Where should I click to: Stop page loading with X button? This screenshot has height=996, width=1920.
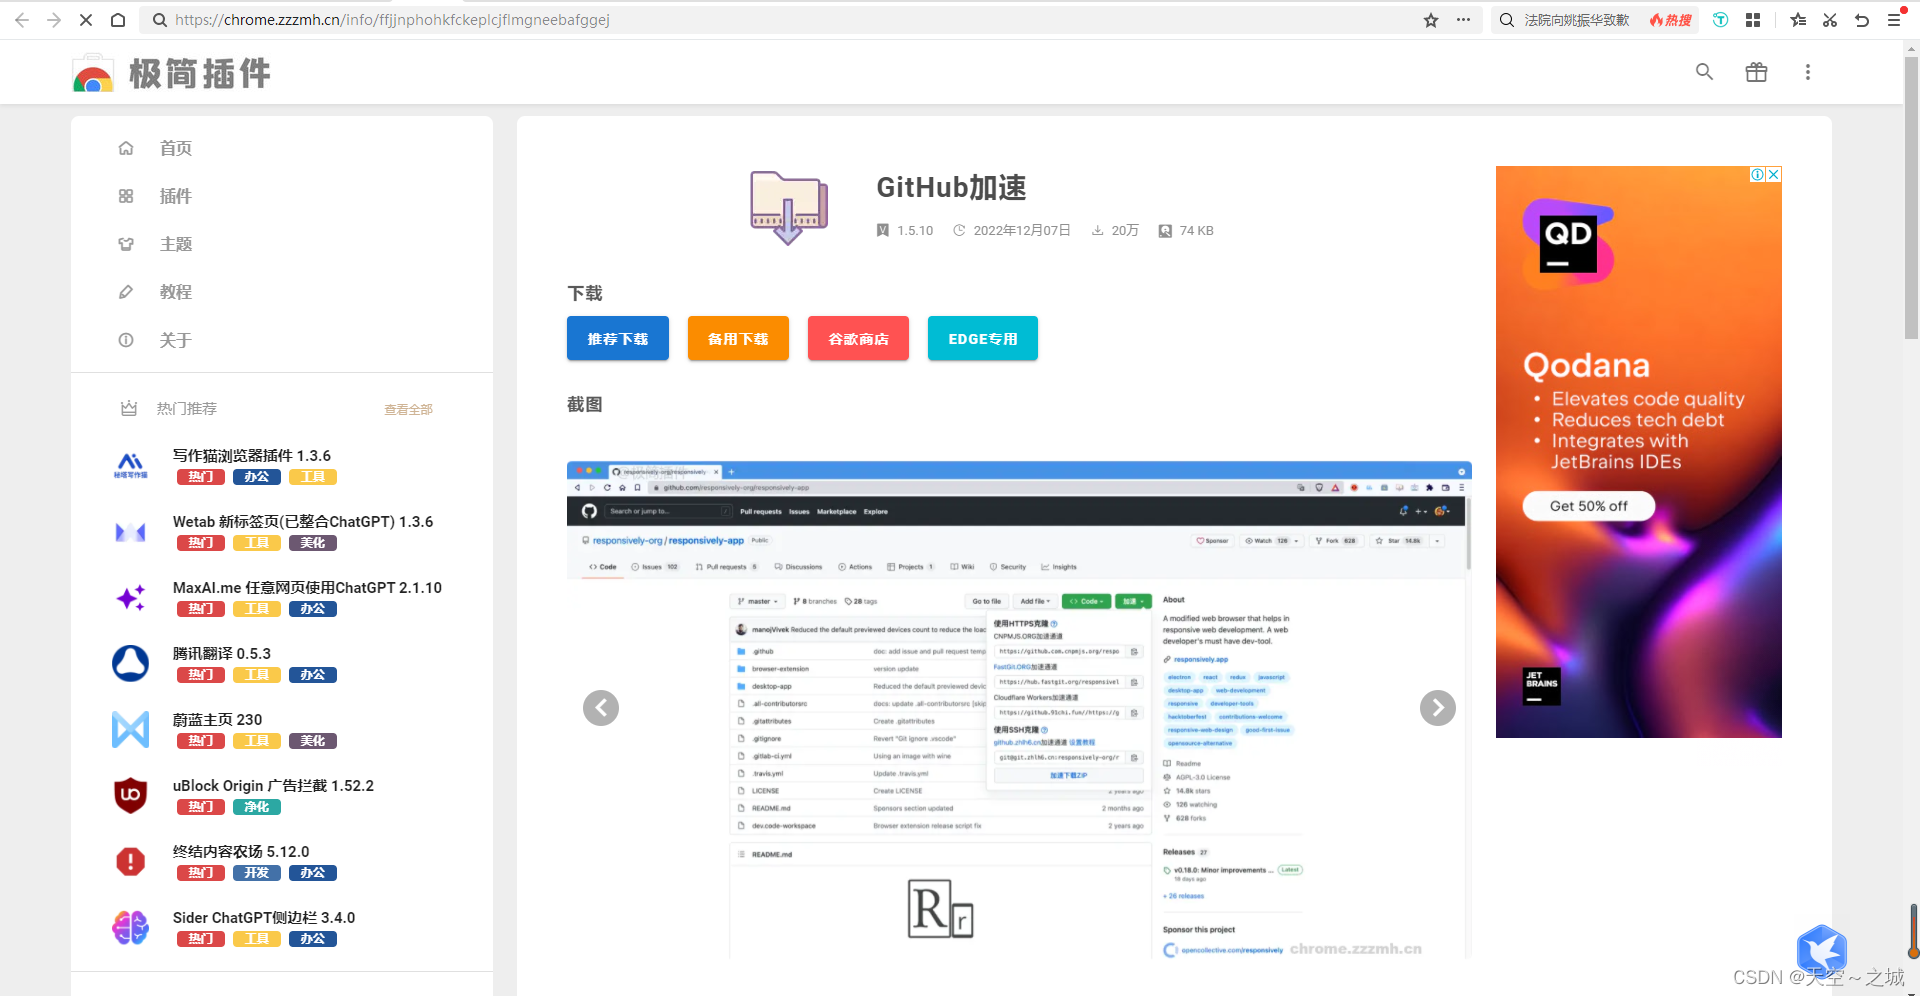[86, 20]
